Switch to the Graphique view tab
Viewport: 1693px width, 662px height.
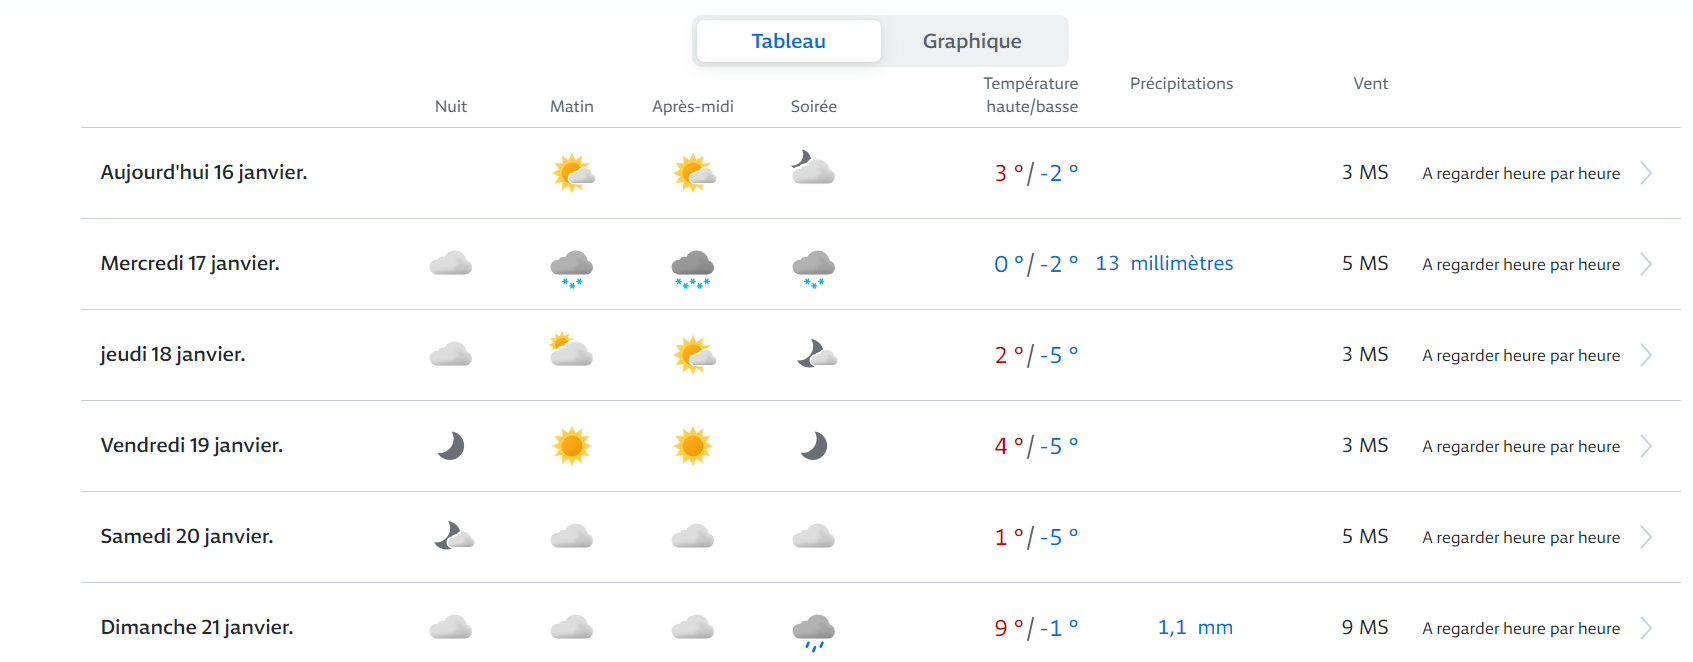pyautogui.click(x=971, y=41)
